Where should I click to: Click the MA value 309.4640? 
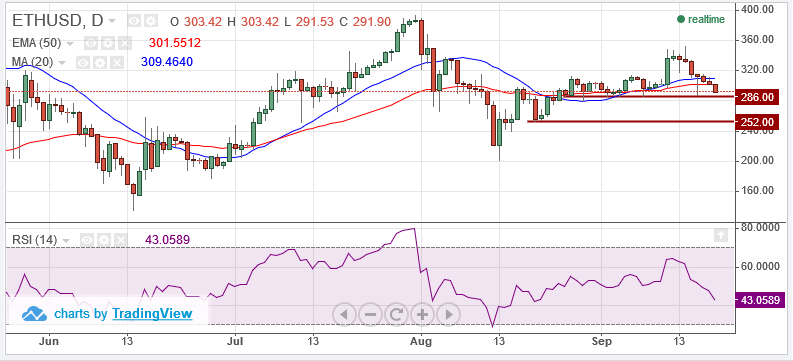pyautogui.click(x=167, y=62)
